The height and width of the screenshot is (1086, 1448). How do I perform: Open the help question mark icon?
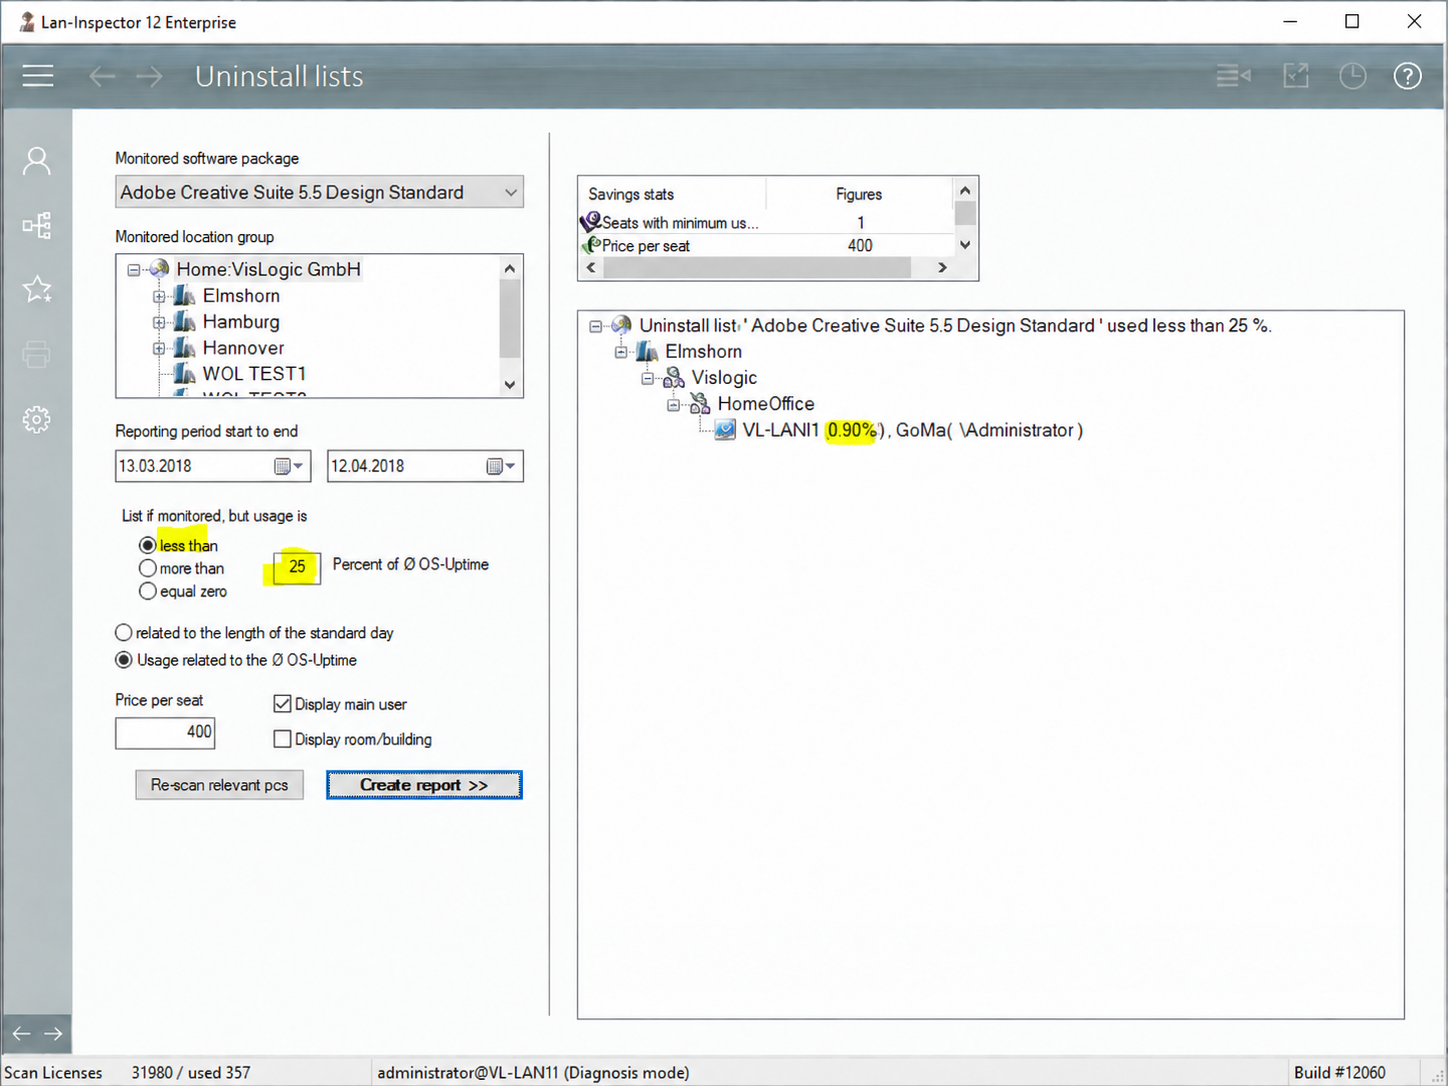(x=1408, y=76)
